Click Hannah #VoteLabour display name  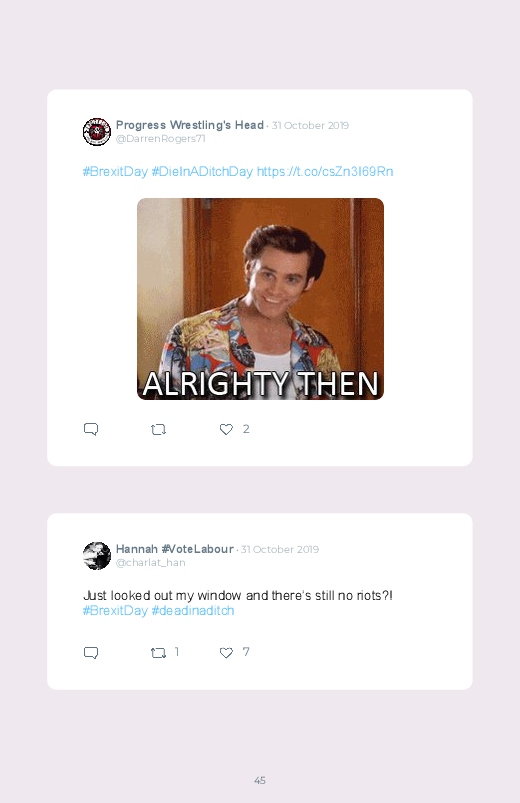coord(175,549)
